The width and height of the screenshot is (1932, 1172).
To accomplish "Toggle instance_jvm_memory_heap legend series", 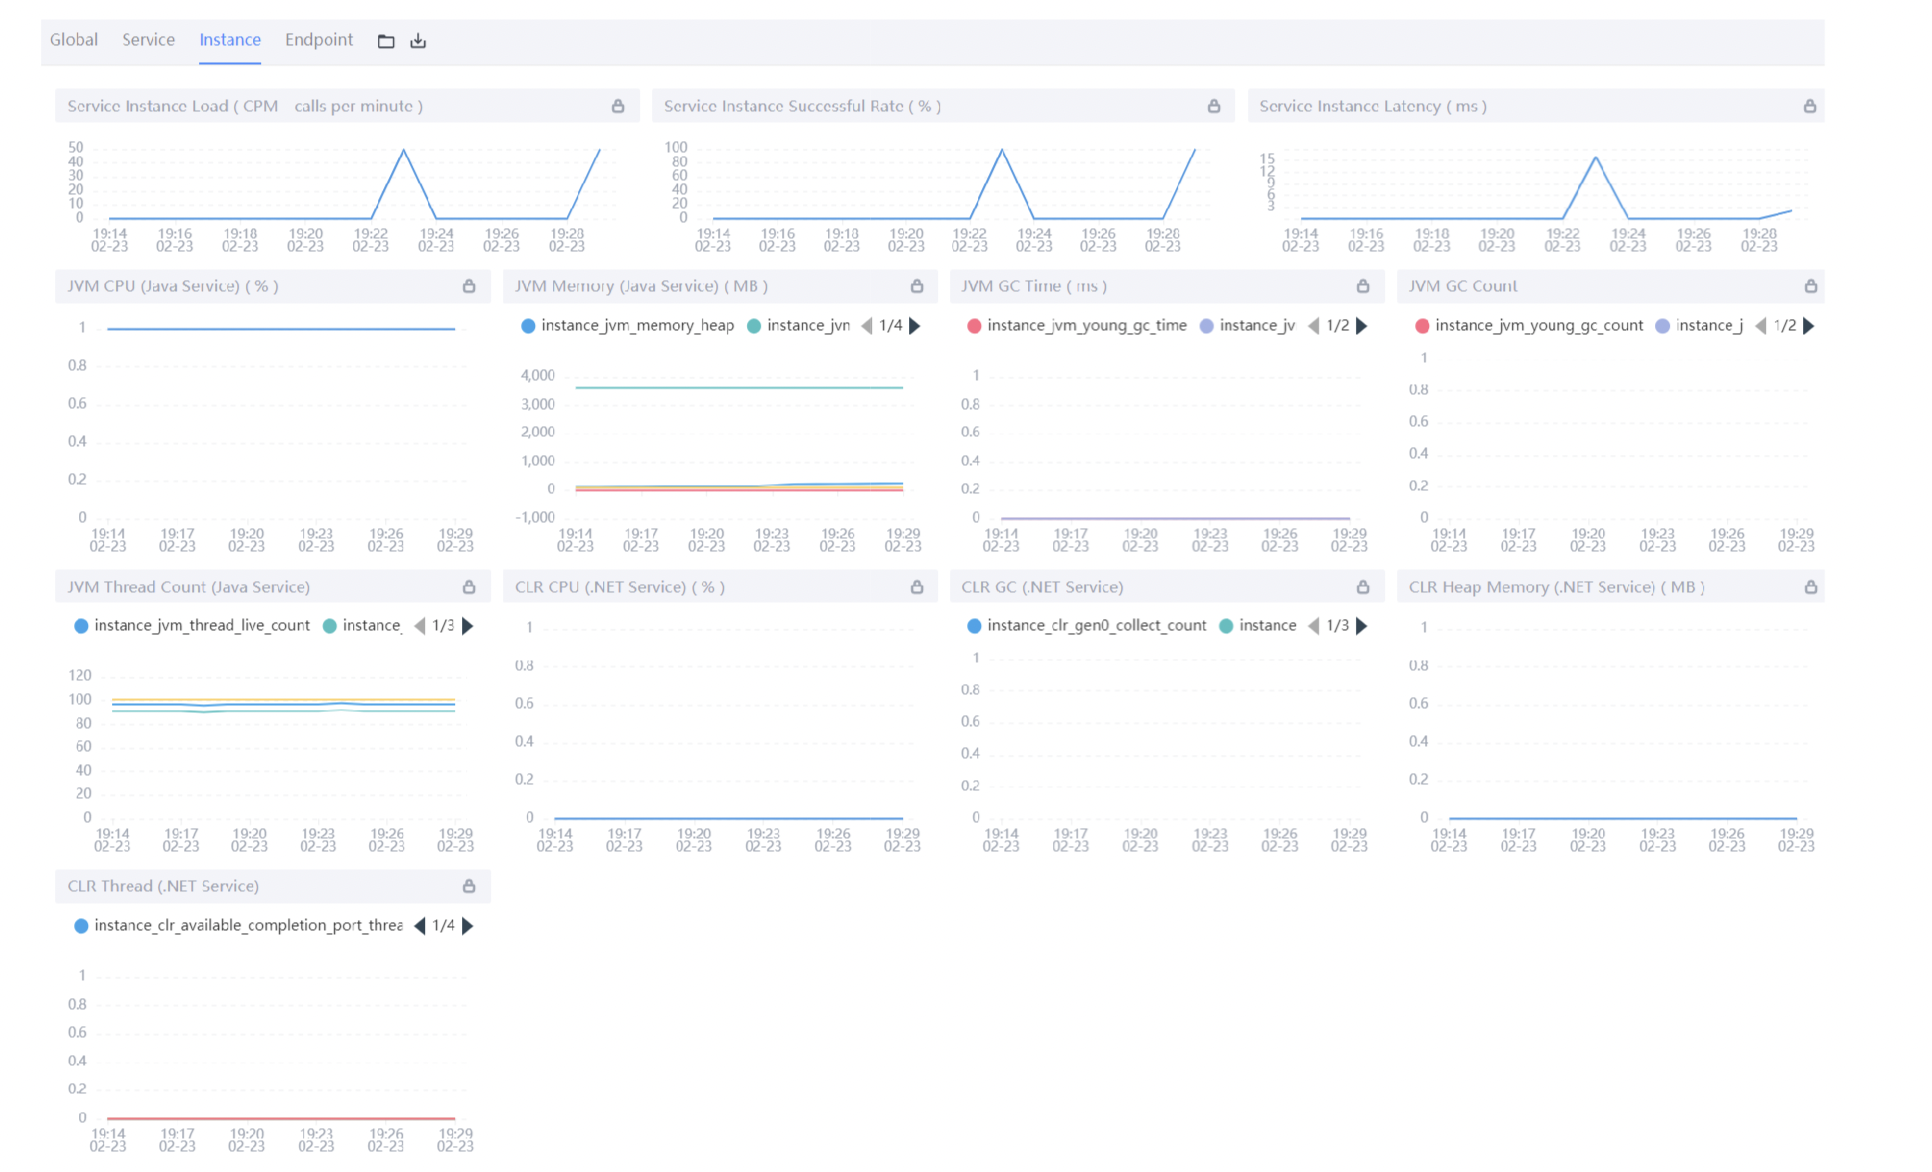I will pyautogui.click(x=636, y=326).
